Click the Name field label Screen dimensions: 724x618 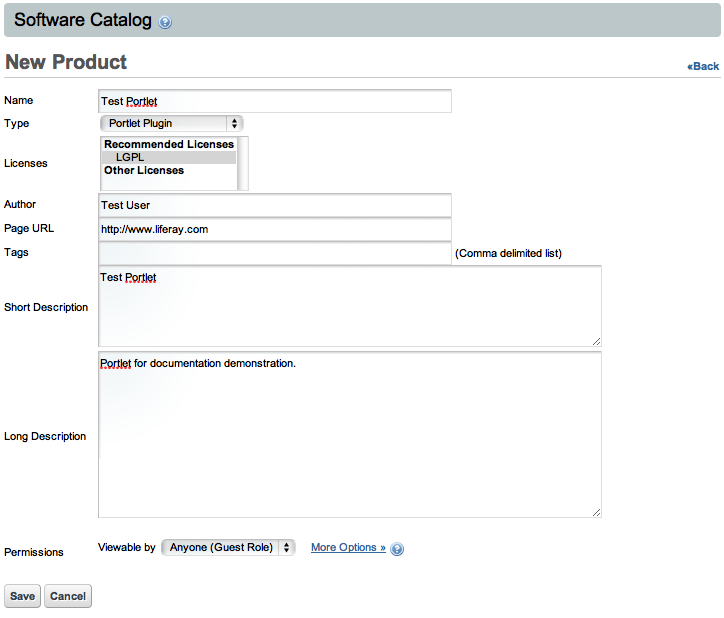(18, 100)
